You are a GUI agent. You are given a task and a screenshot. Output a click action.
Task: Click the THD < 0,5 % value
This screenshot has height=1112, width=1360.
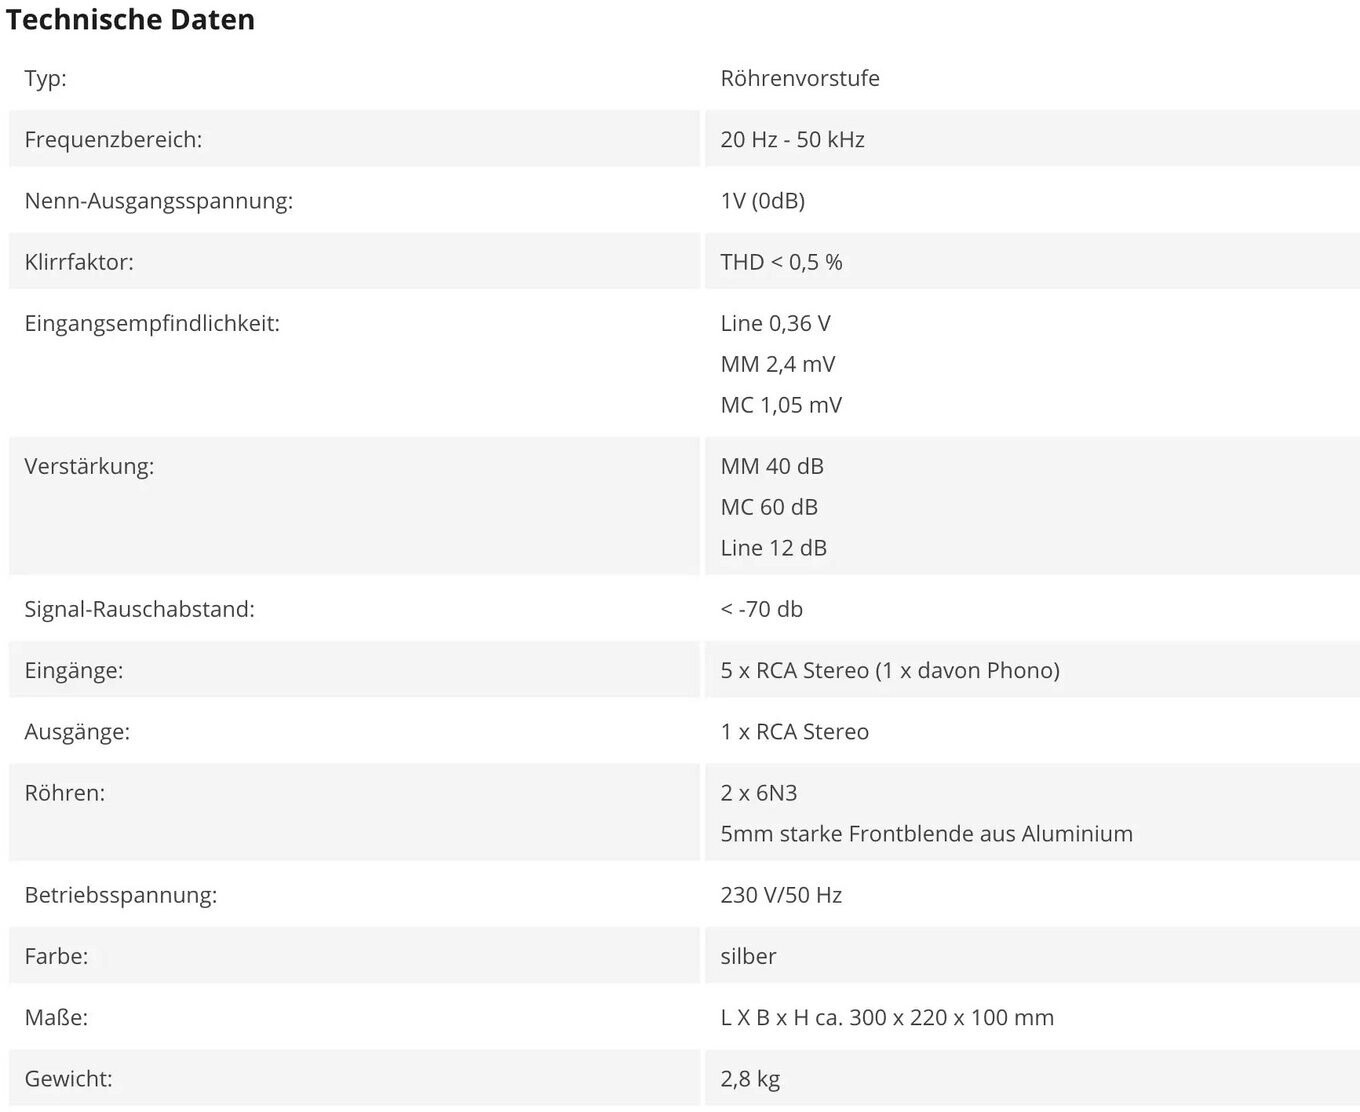(x=781, y=261)
